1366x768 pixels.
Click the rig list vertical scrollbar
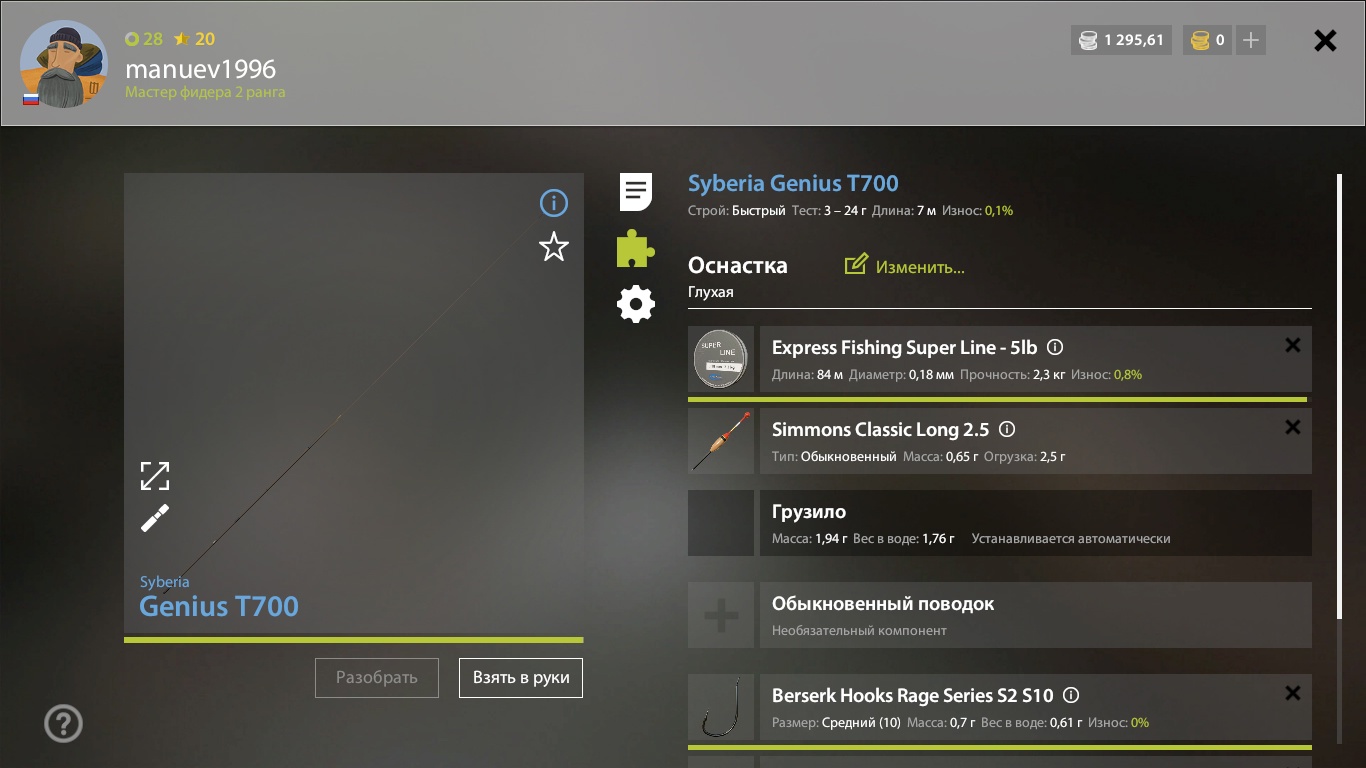1339,400
